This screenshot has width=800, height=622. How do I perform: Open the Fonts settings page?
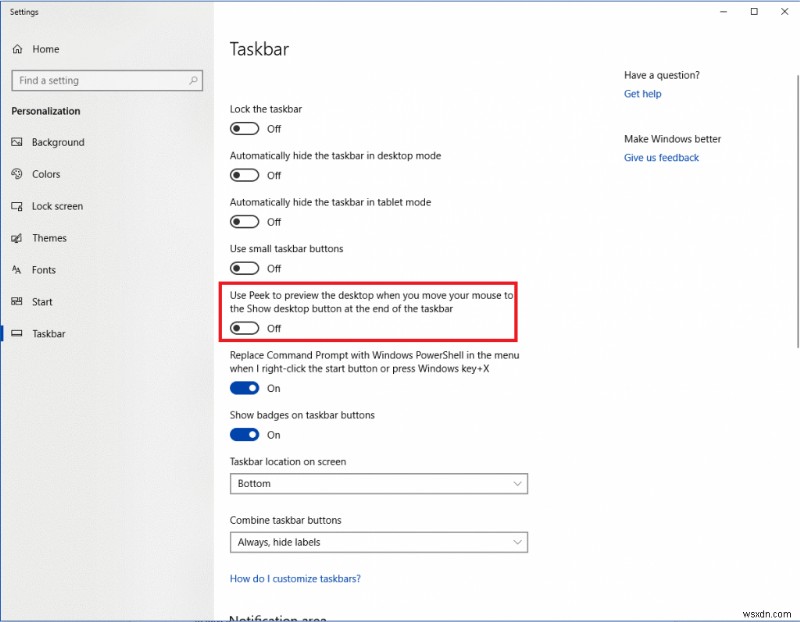click(x=44, y=270)
